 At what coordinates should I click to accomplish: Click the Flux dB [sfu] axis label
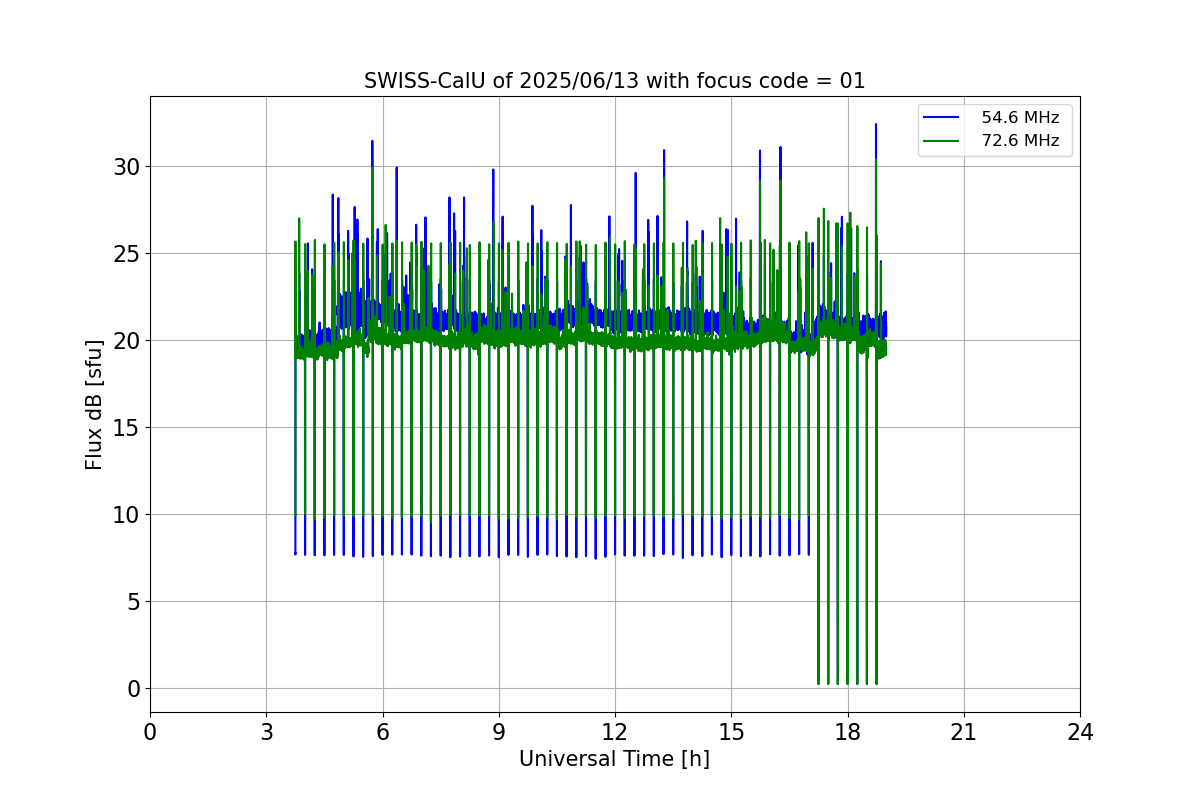point(94,404)
